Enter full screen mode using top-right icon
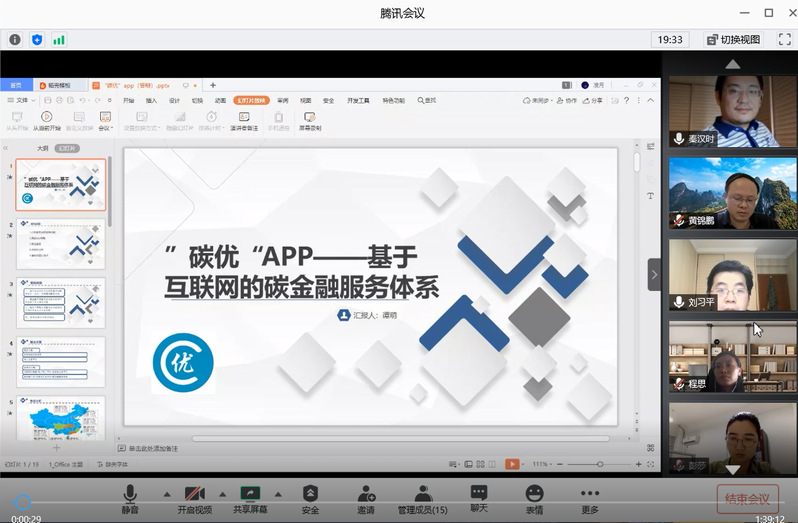The image size is (798, 523). coord(784,40)
